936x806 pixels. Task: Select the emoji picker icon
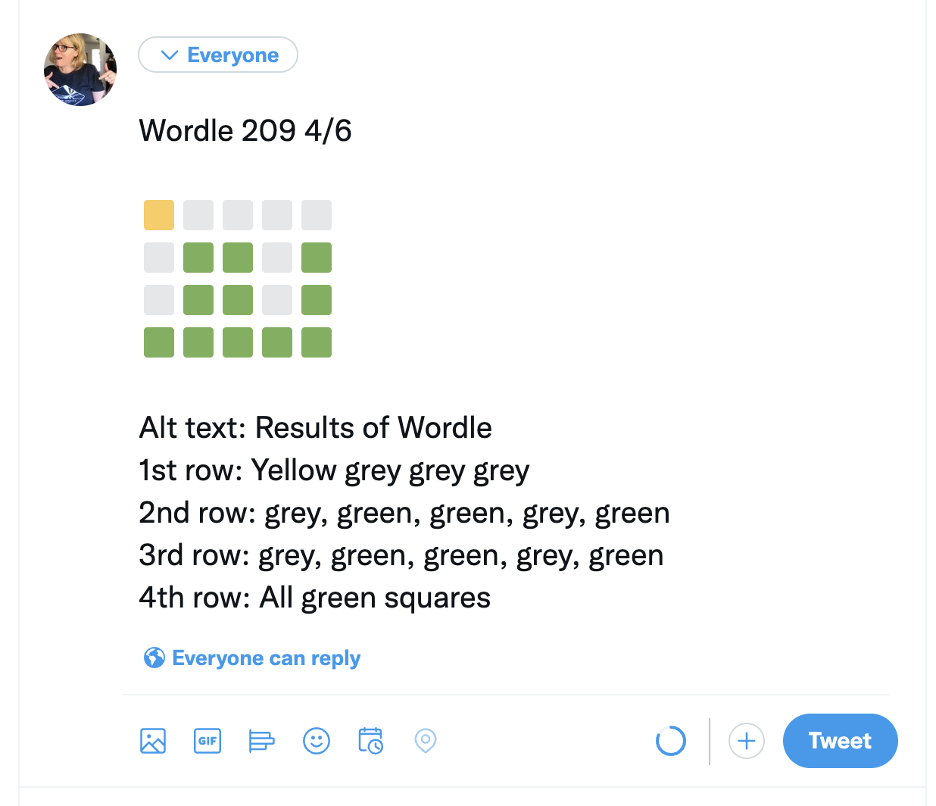coord(316,741)
